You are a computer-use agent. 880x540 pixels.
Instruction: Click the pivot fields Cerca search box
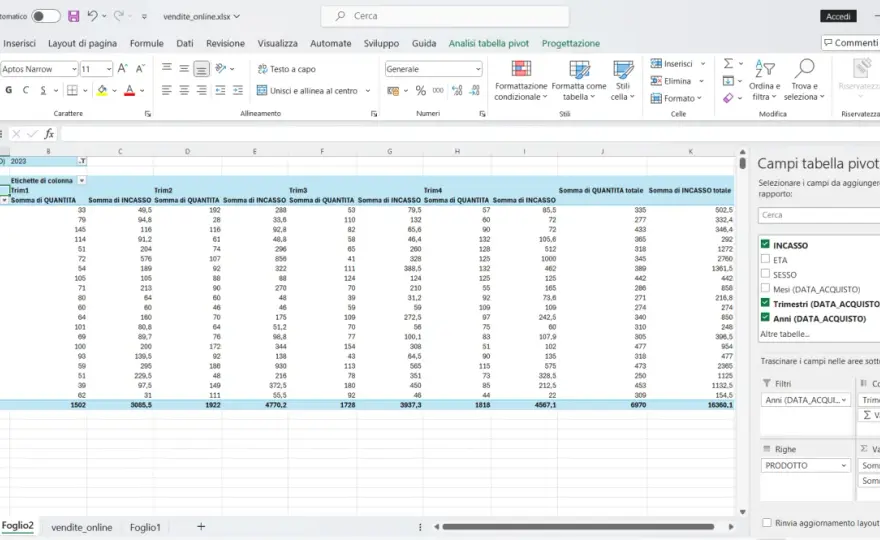[819, 215]
